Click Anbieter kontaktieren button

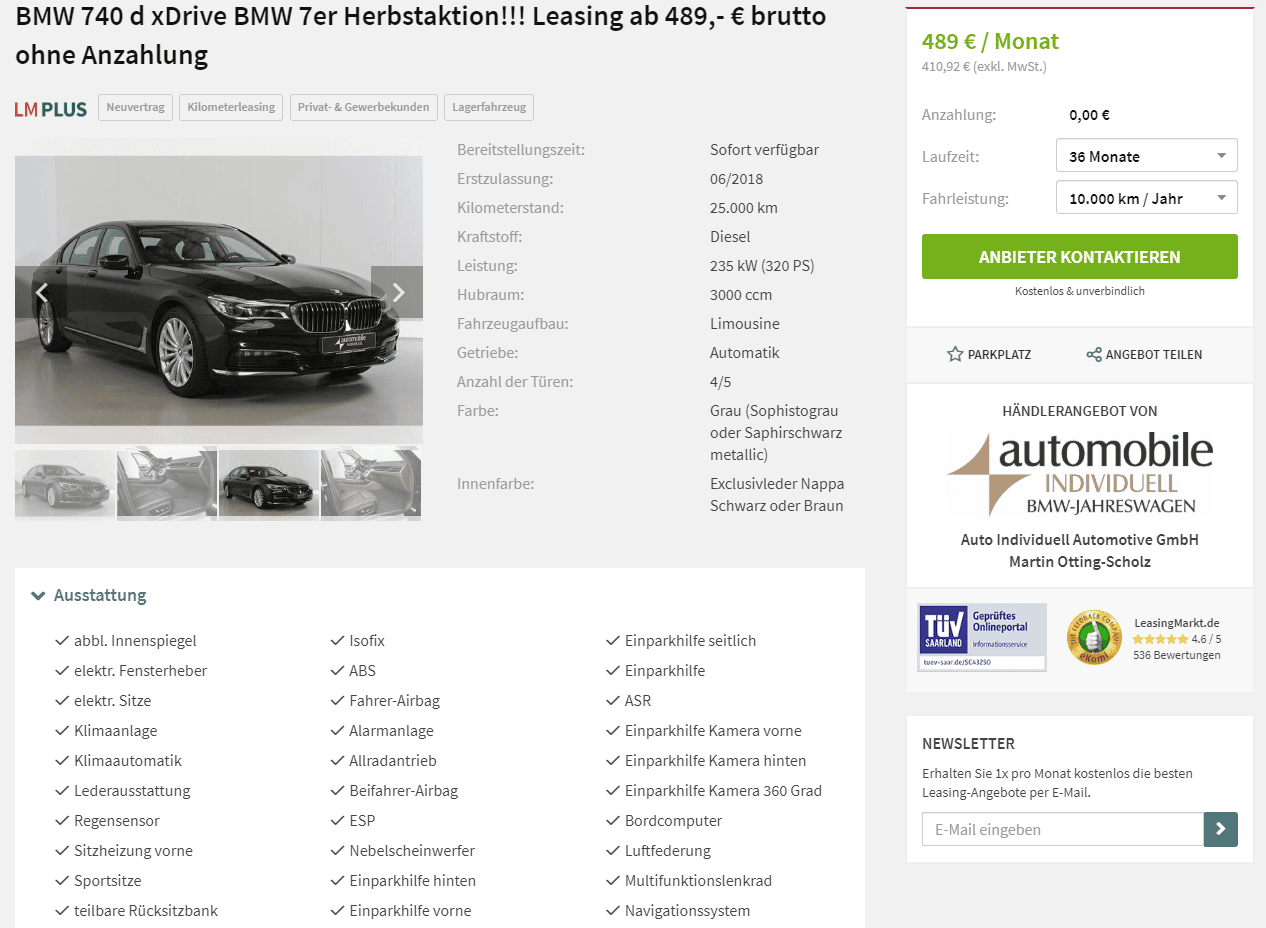[1080, 257]
